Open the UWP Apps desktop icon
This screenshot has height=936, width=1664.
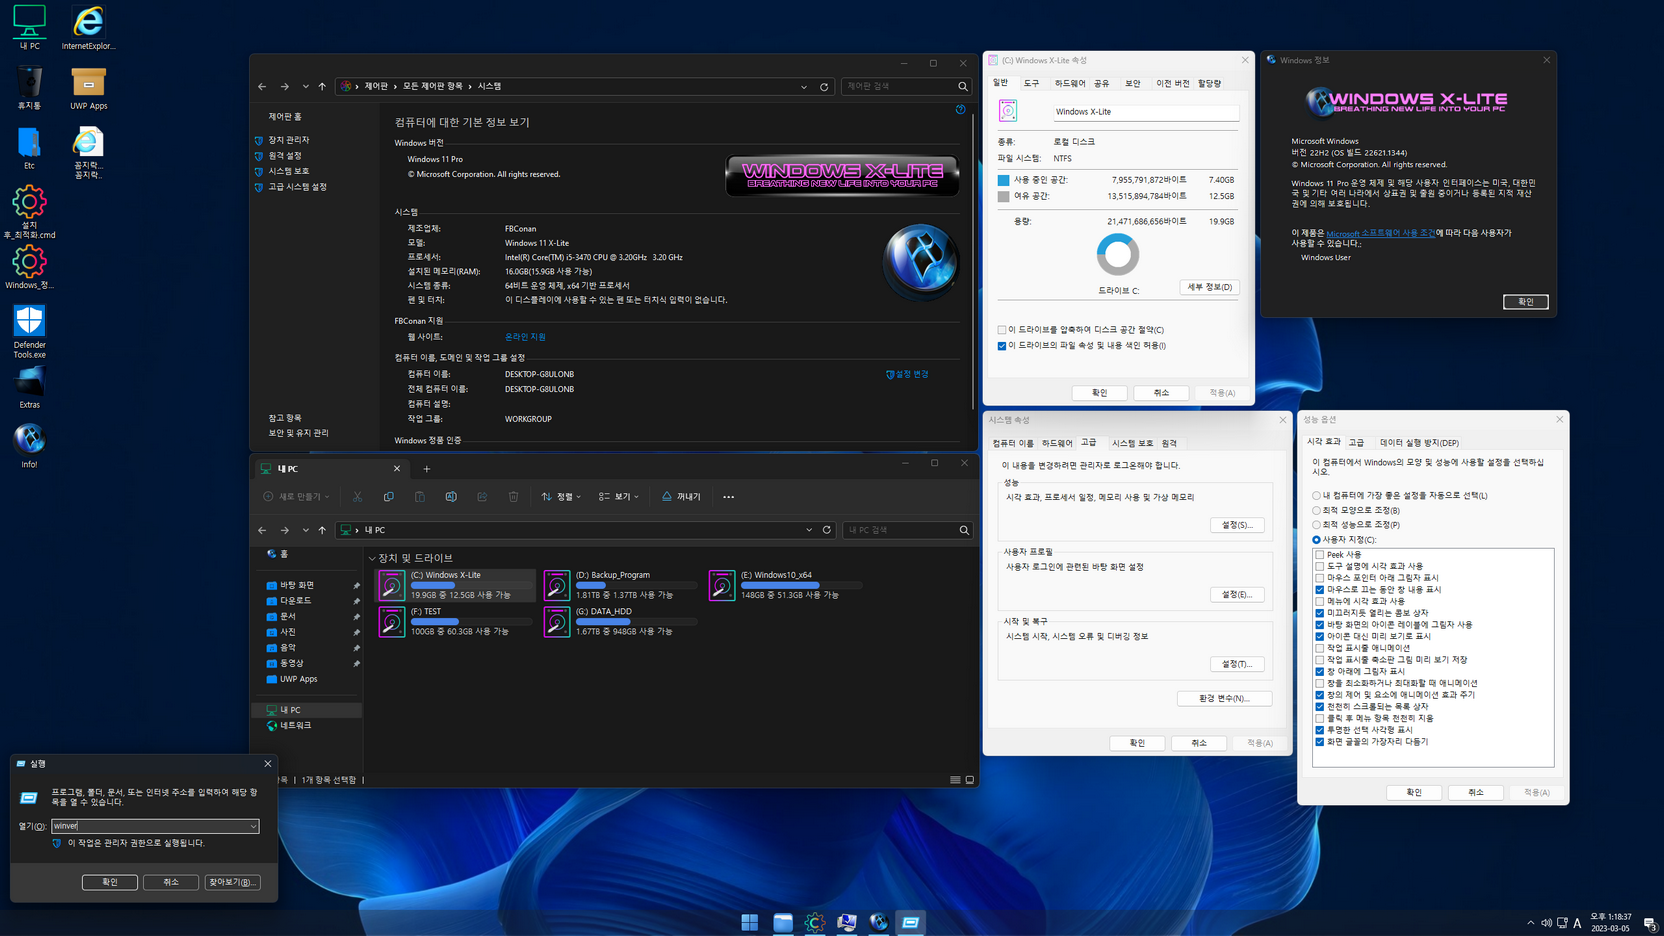click(88, 88)
